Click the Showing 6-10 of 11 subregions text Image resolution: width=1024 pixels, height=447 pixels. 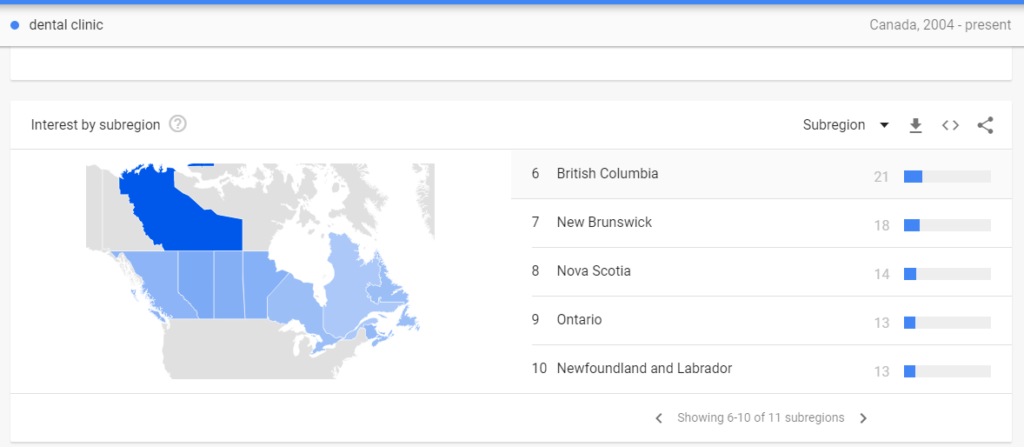pyautogui.click(x=760, y=418)
